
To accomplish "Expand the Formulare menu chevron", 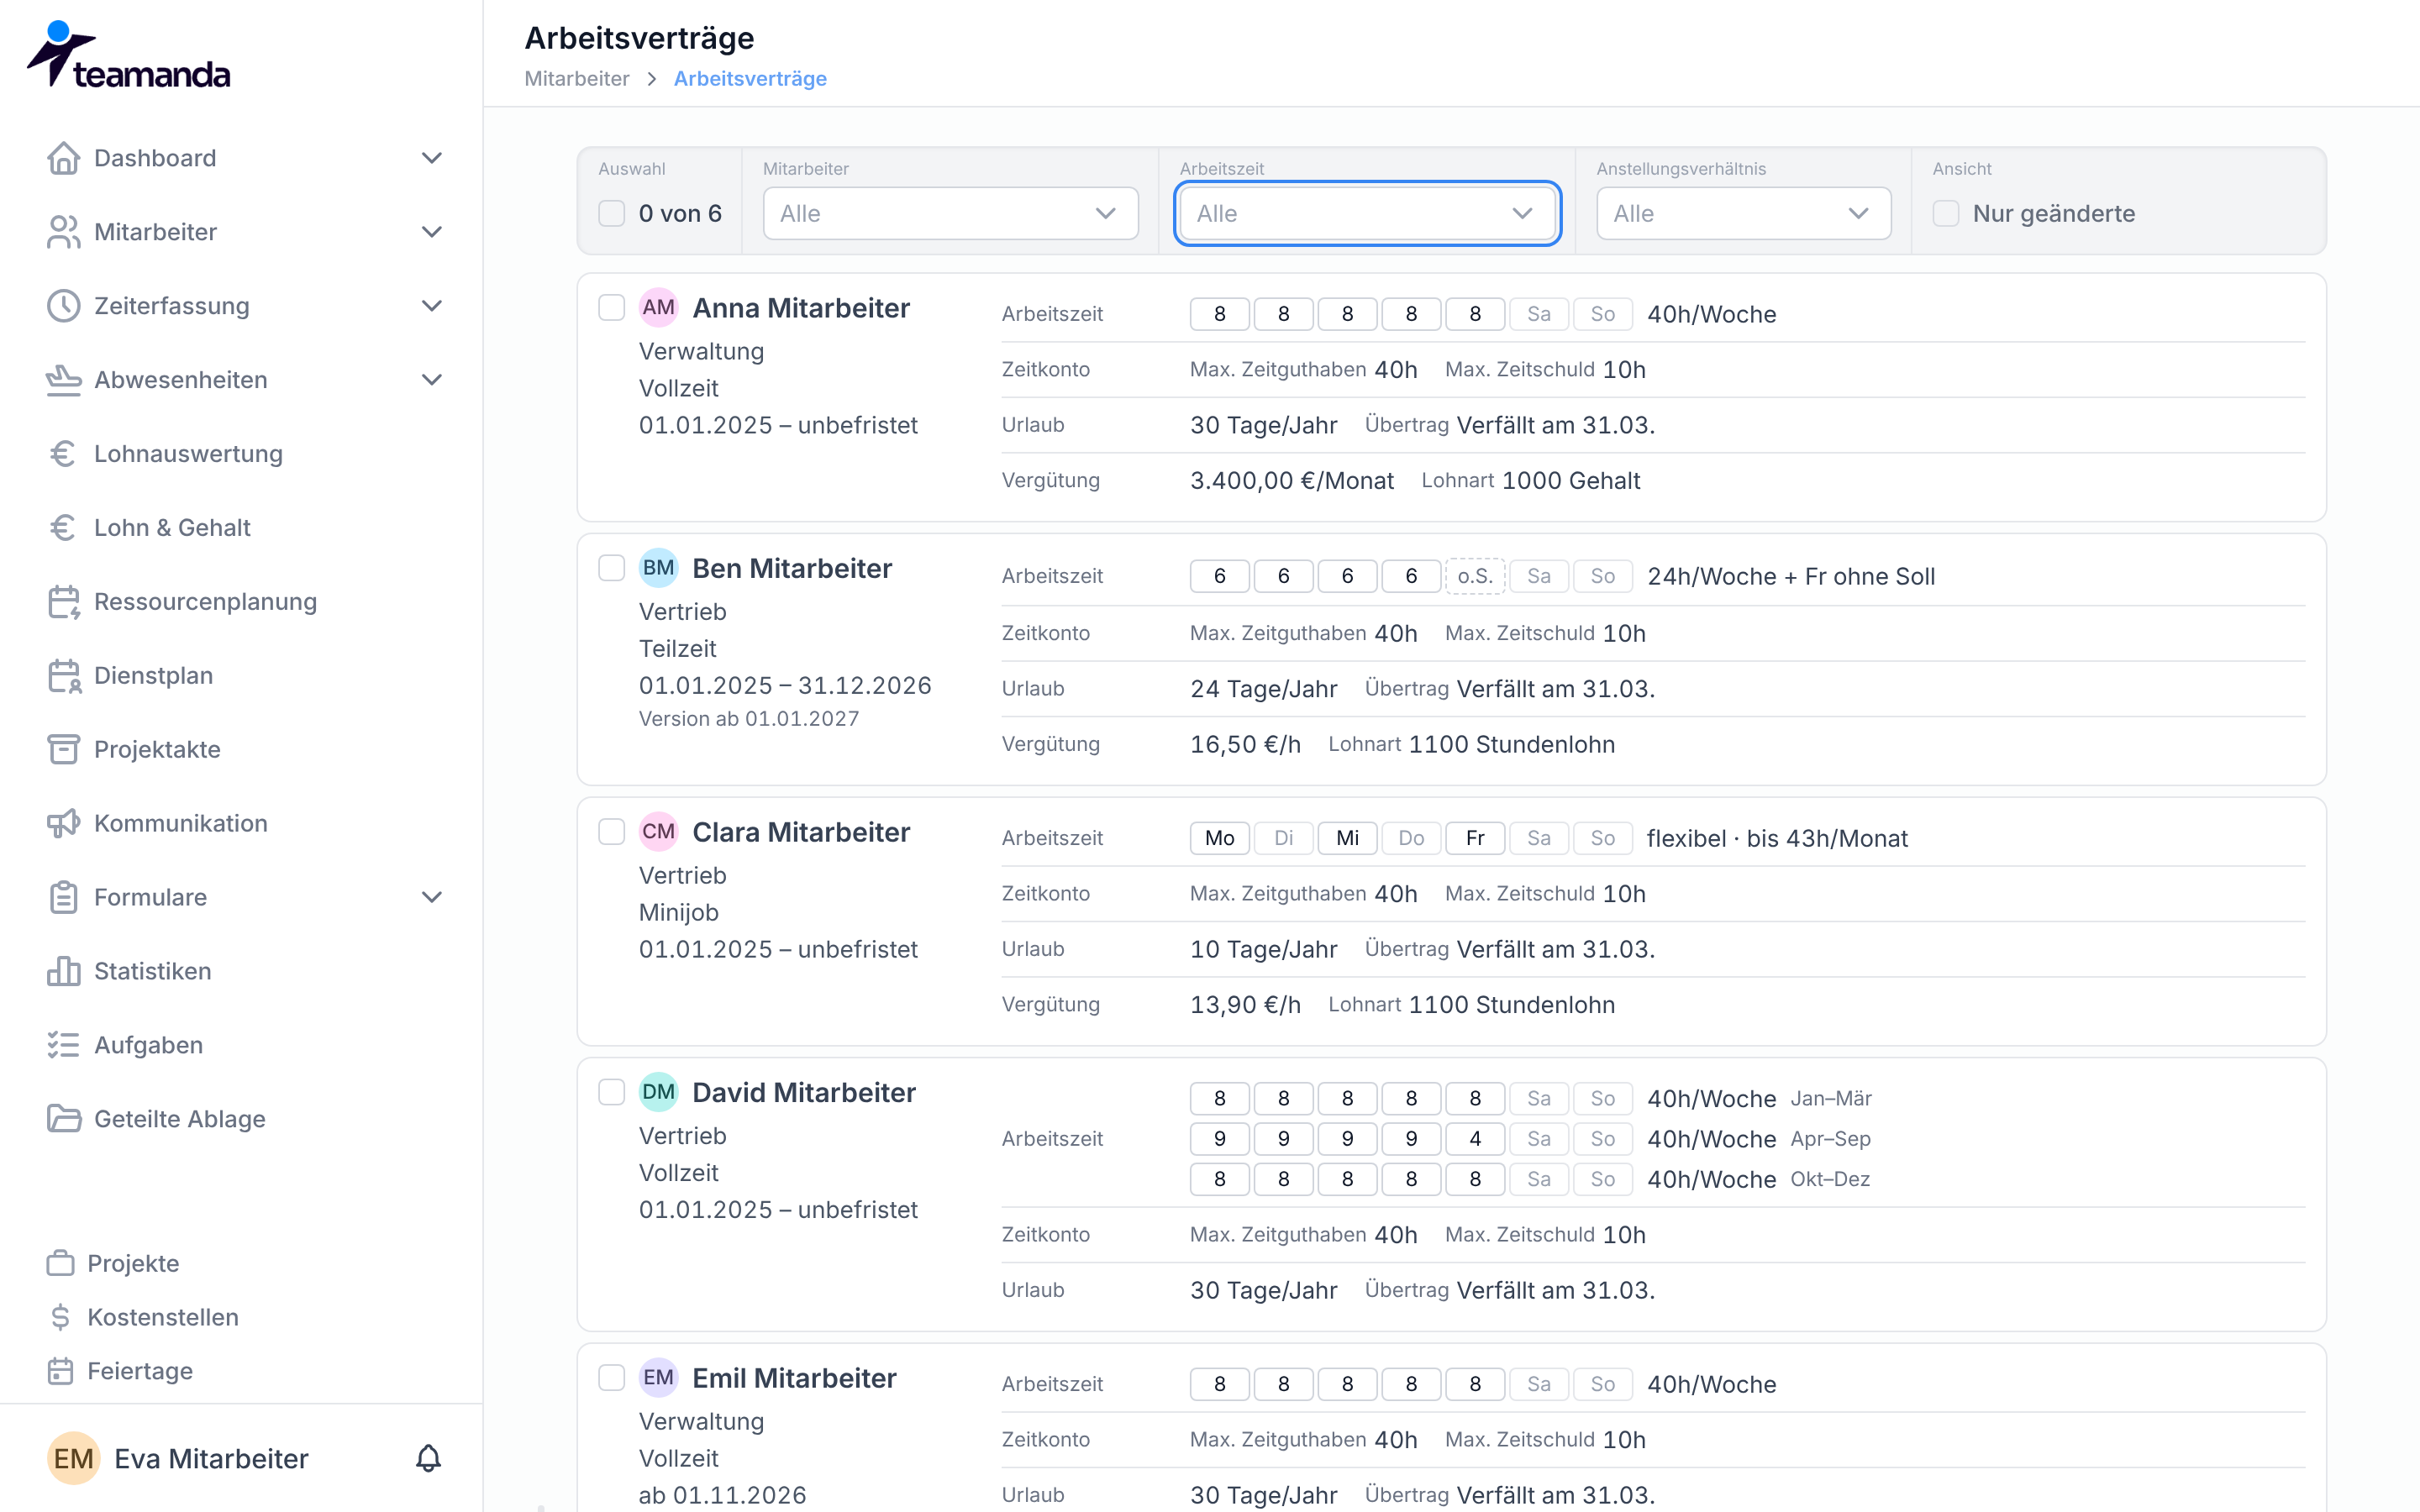I will [432, 897].
